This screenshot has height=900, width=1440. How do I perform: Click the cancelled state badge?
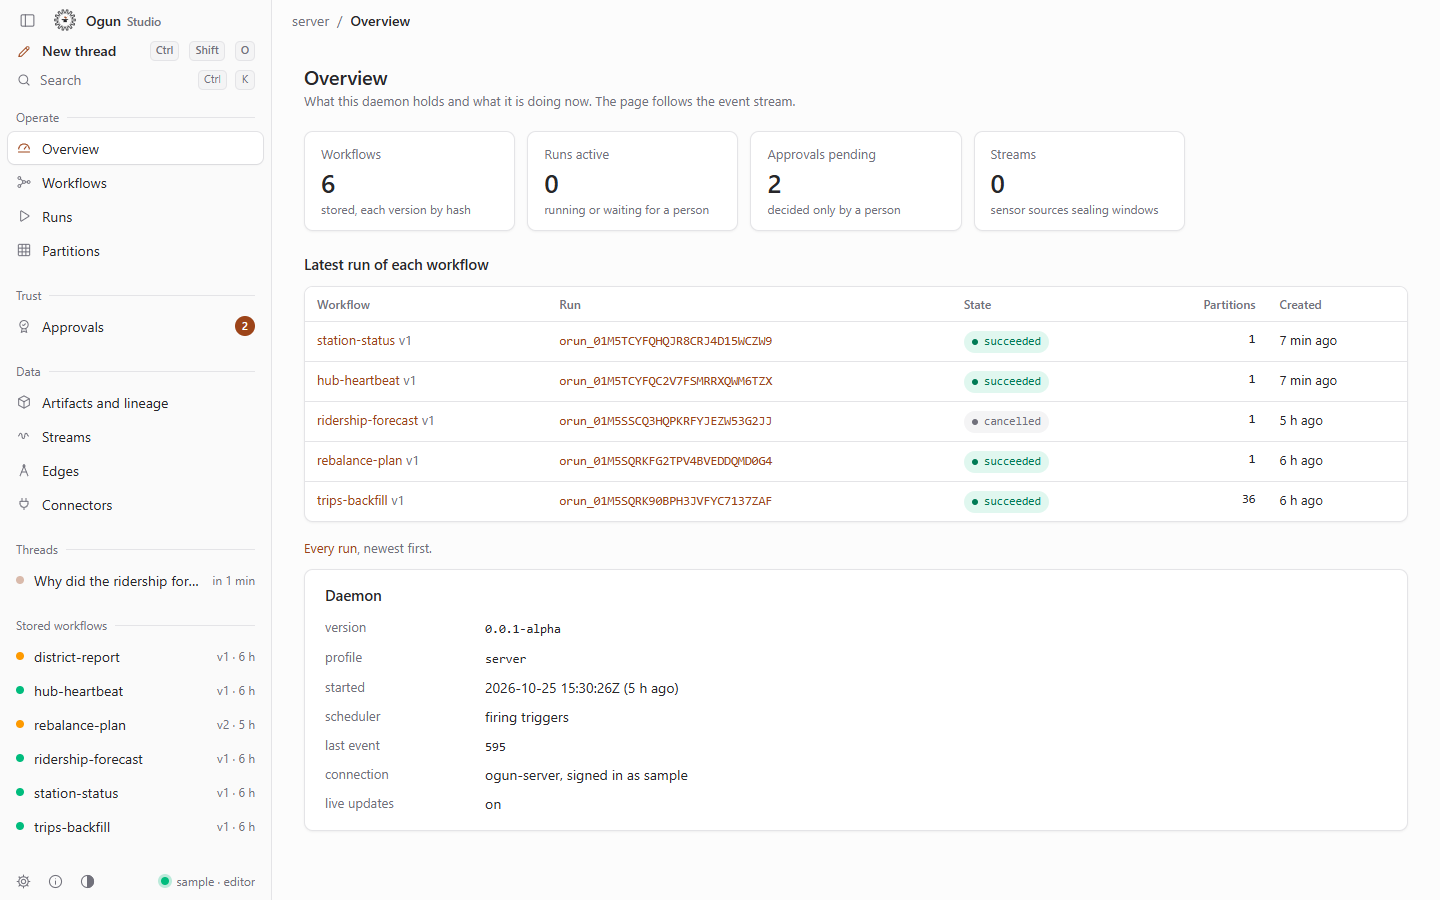point(1006,422)
